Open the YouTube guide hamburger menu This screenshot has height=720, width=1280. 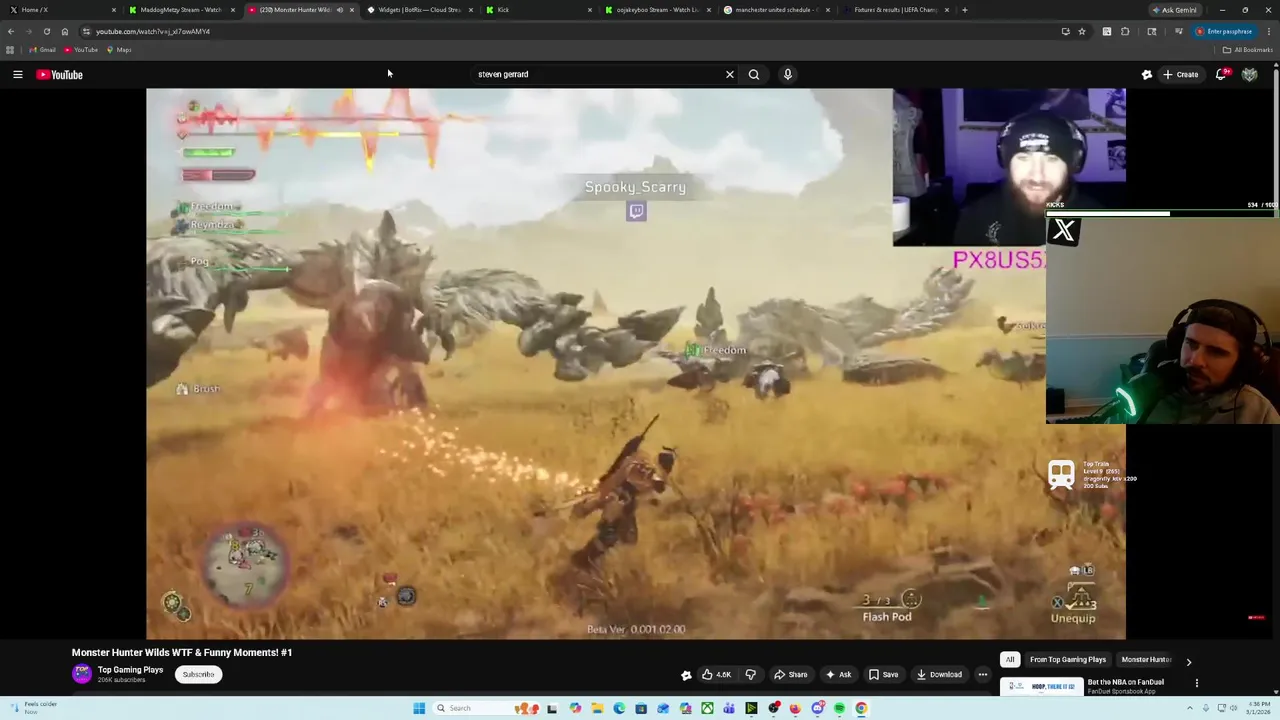(x=18, y=74)
